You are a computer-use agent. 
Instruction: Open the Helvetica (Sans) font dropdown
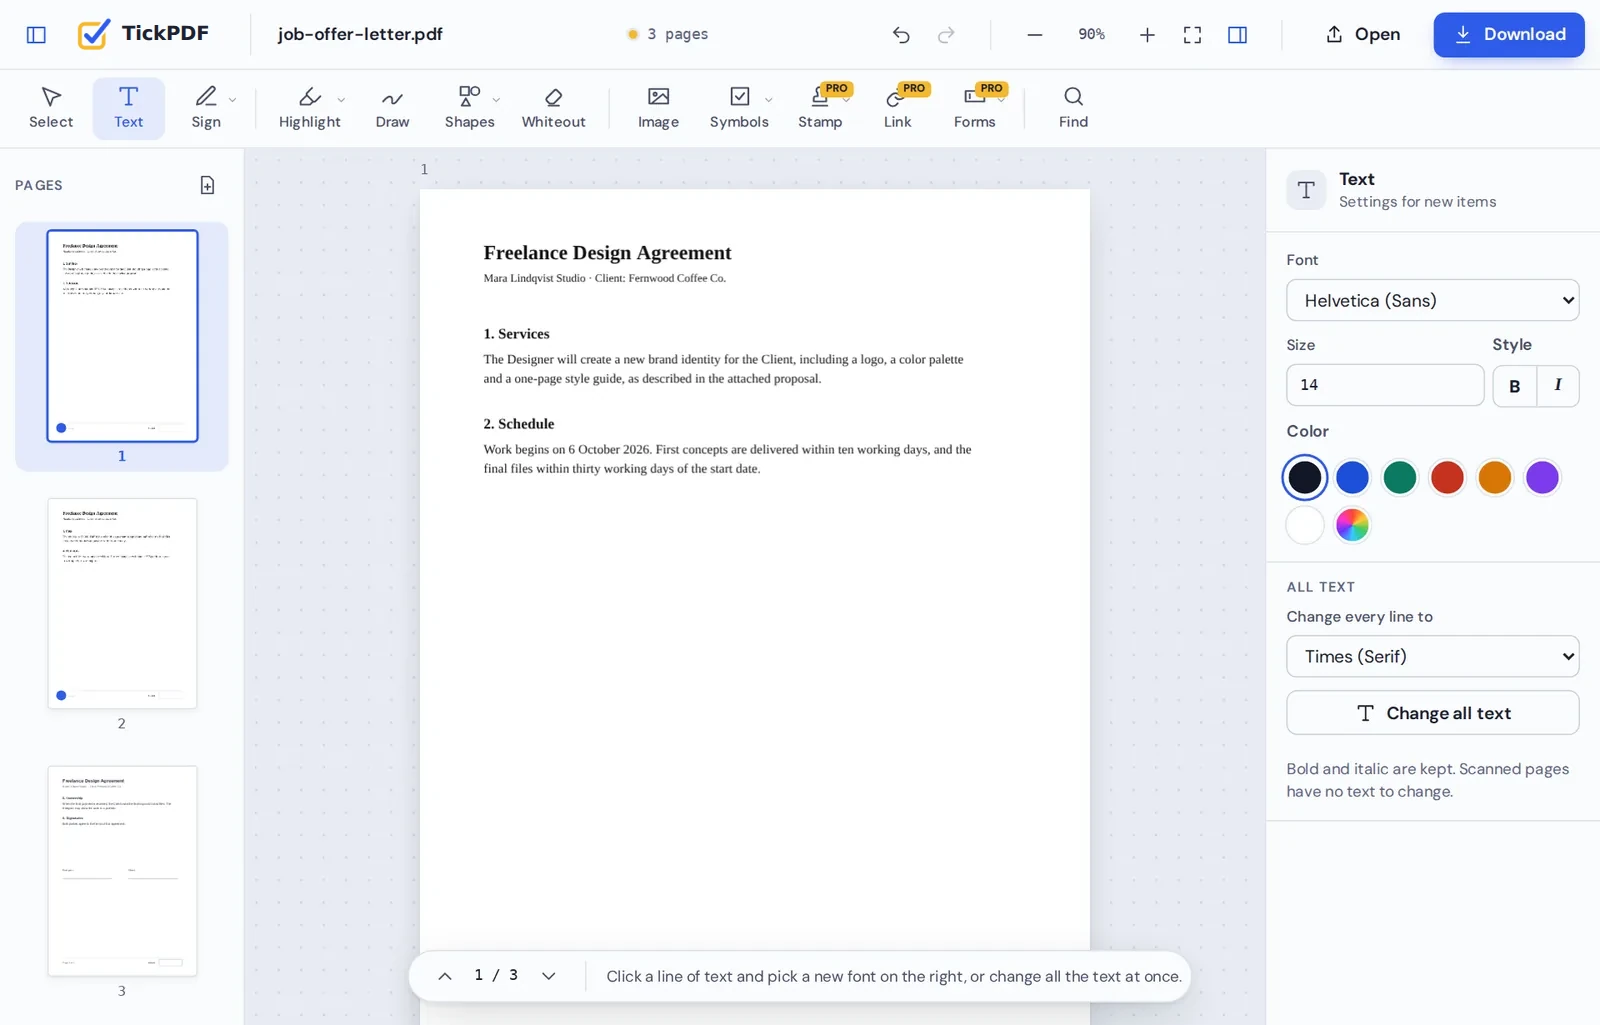coord(1432,300)
